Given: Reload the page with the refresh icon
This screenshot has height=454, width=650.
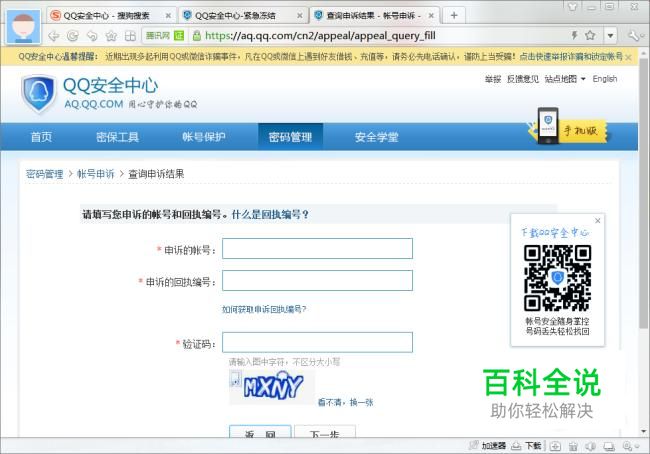Looking at the screenshot, I should click(x=73, y=36).
